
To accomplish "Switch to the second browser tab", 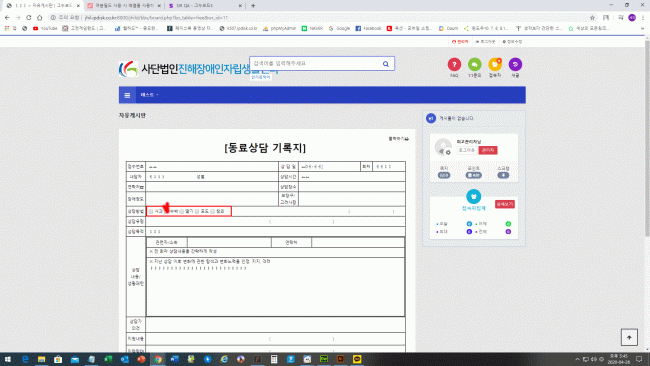I will pos(124,5).
